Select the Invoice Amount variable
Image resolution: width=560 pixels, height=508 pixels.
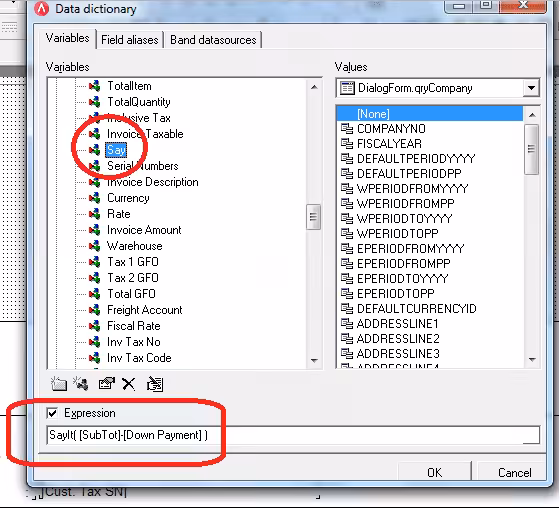[x=144, y=230]
